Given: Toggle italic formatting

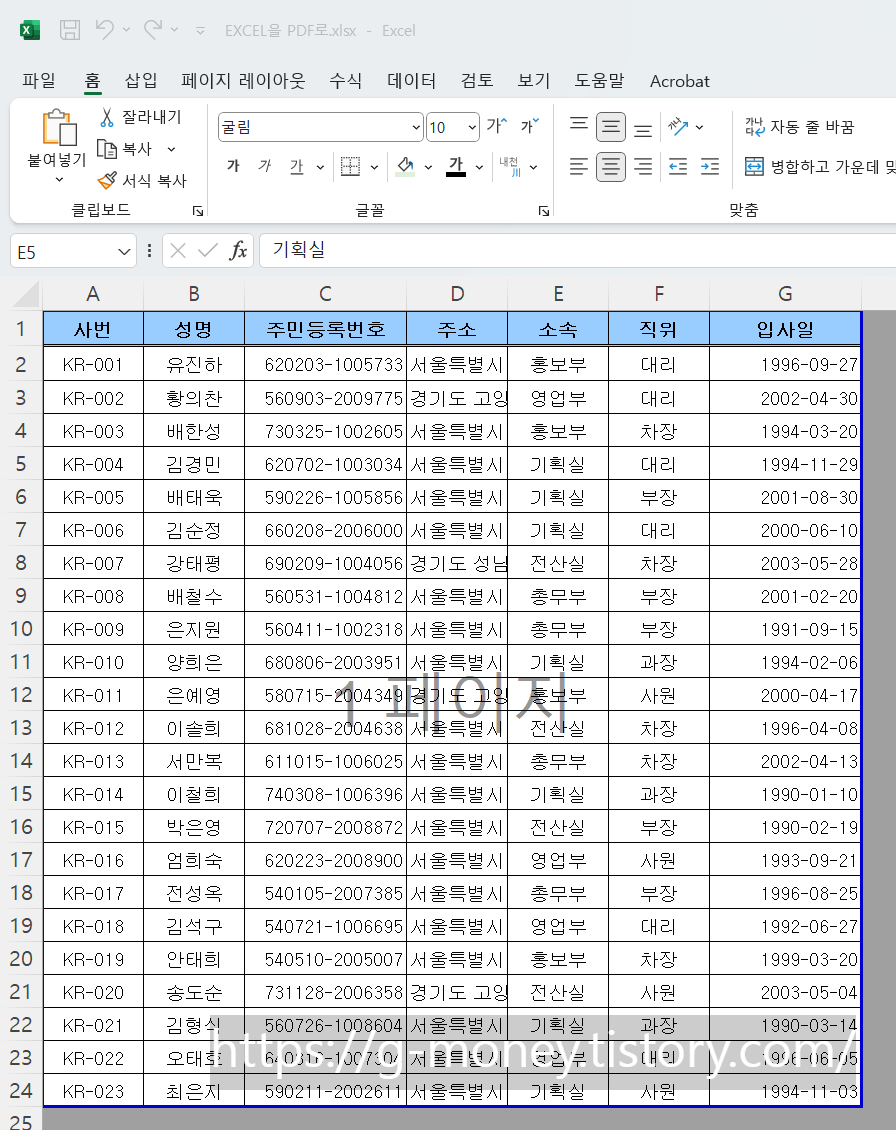Looking at the screenshot, I should pyautogui.click(x=265, y=166).
